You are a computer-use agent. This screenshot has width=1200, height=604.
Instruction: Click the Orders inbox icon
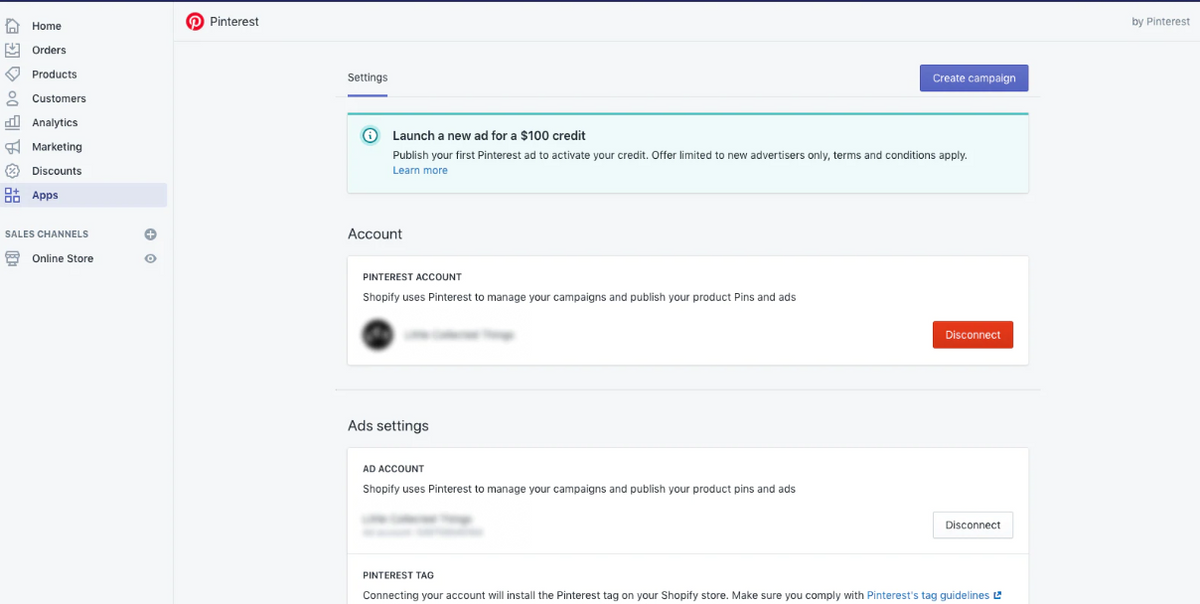[x=13, y=50]
